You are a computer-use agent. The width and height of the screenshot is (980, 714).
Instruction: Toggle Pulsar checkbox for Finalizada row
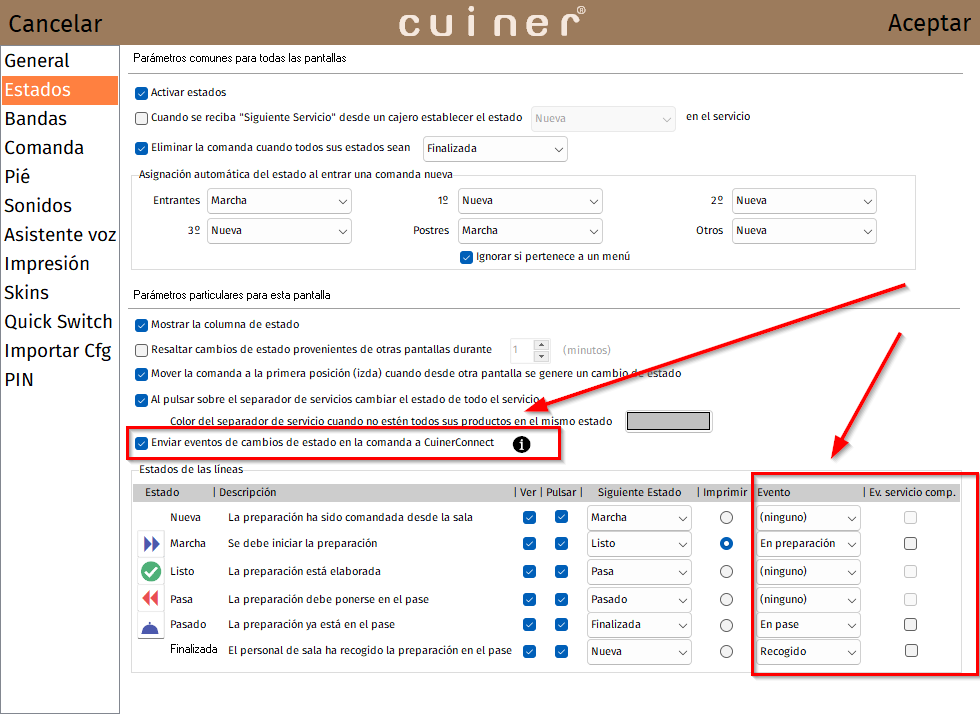click(x=561, y=651)
